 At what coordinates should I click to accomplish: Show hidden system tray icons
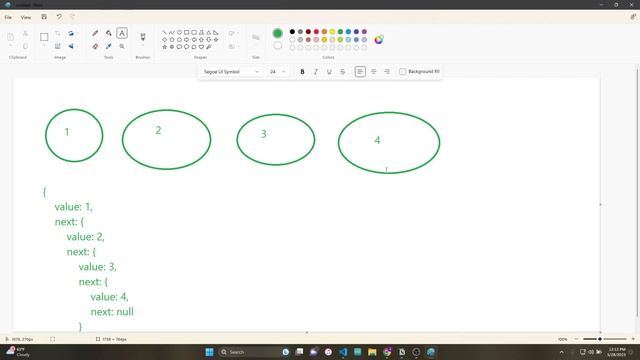pos(562,352)
